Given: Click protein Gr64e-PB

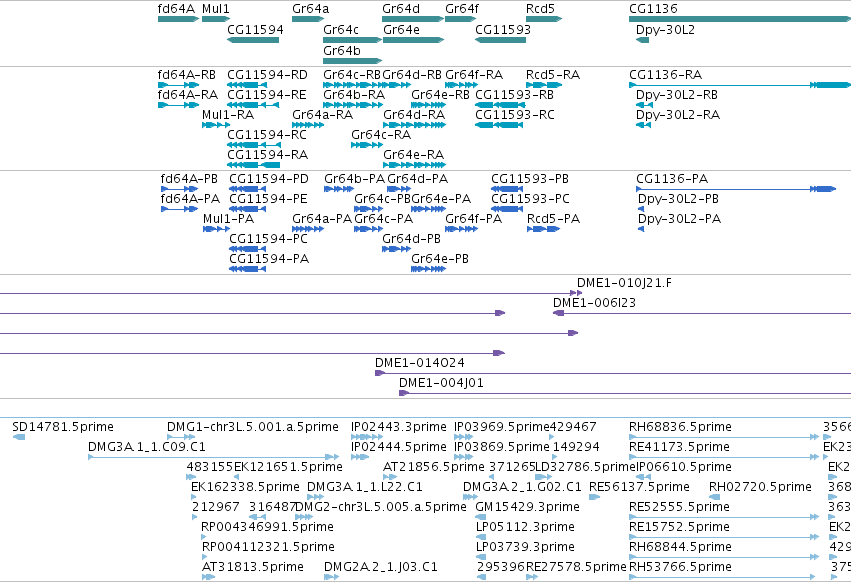Looking at the screenshot, I should (428, 269).
